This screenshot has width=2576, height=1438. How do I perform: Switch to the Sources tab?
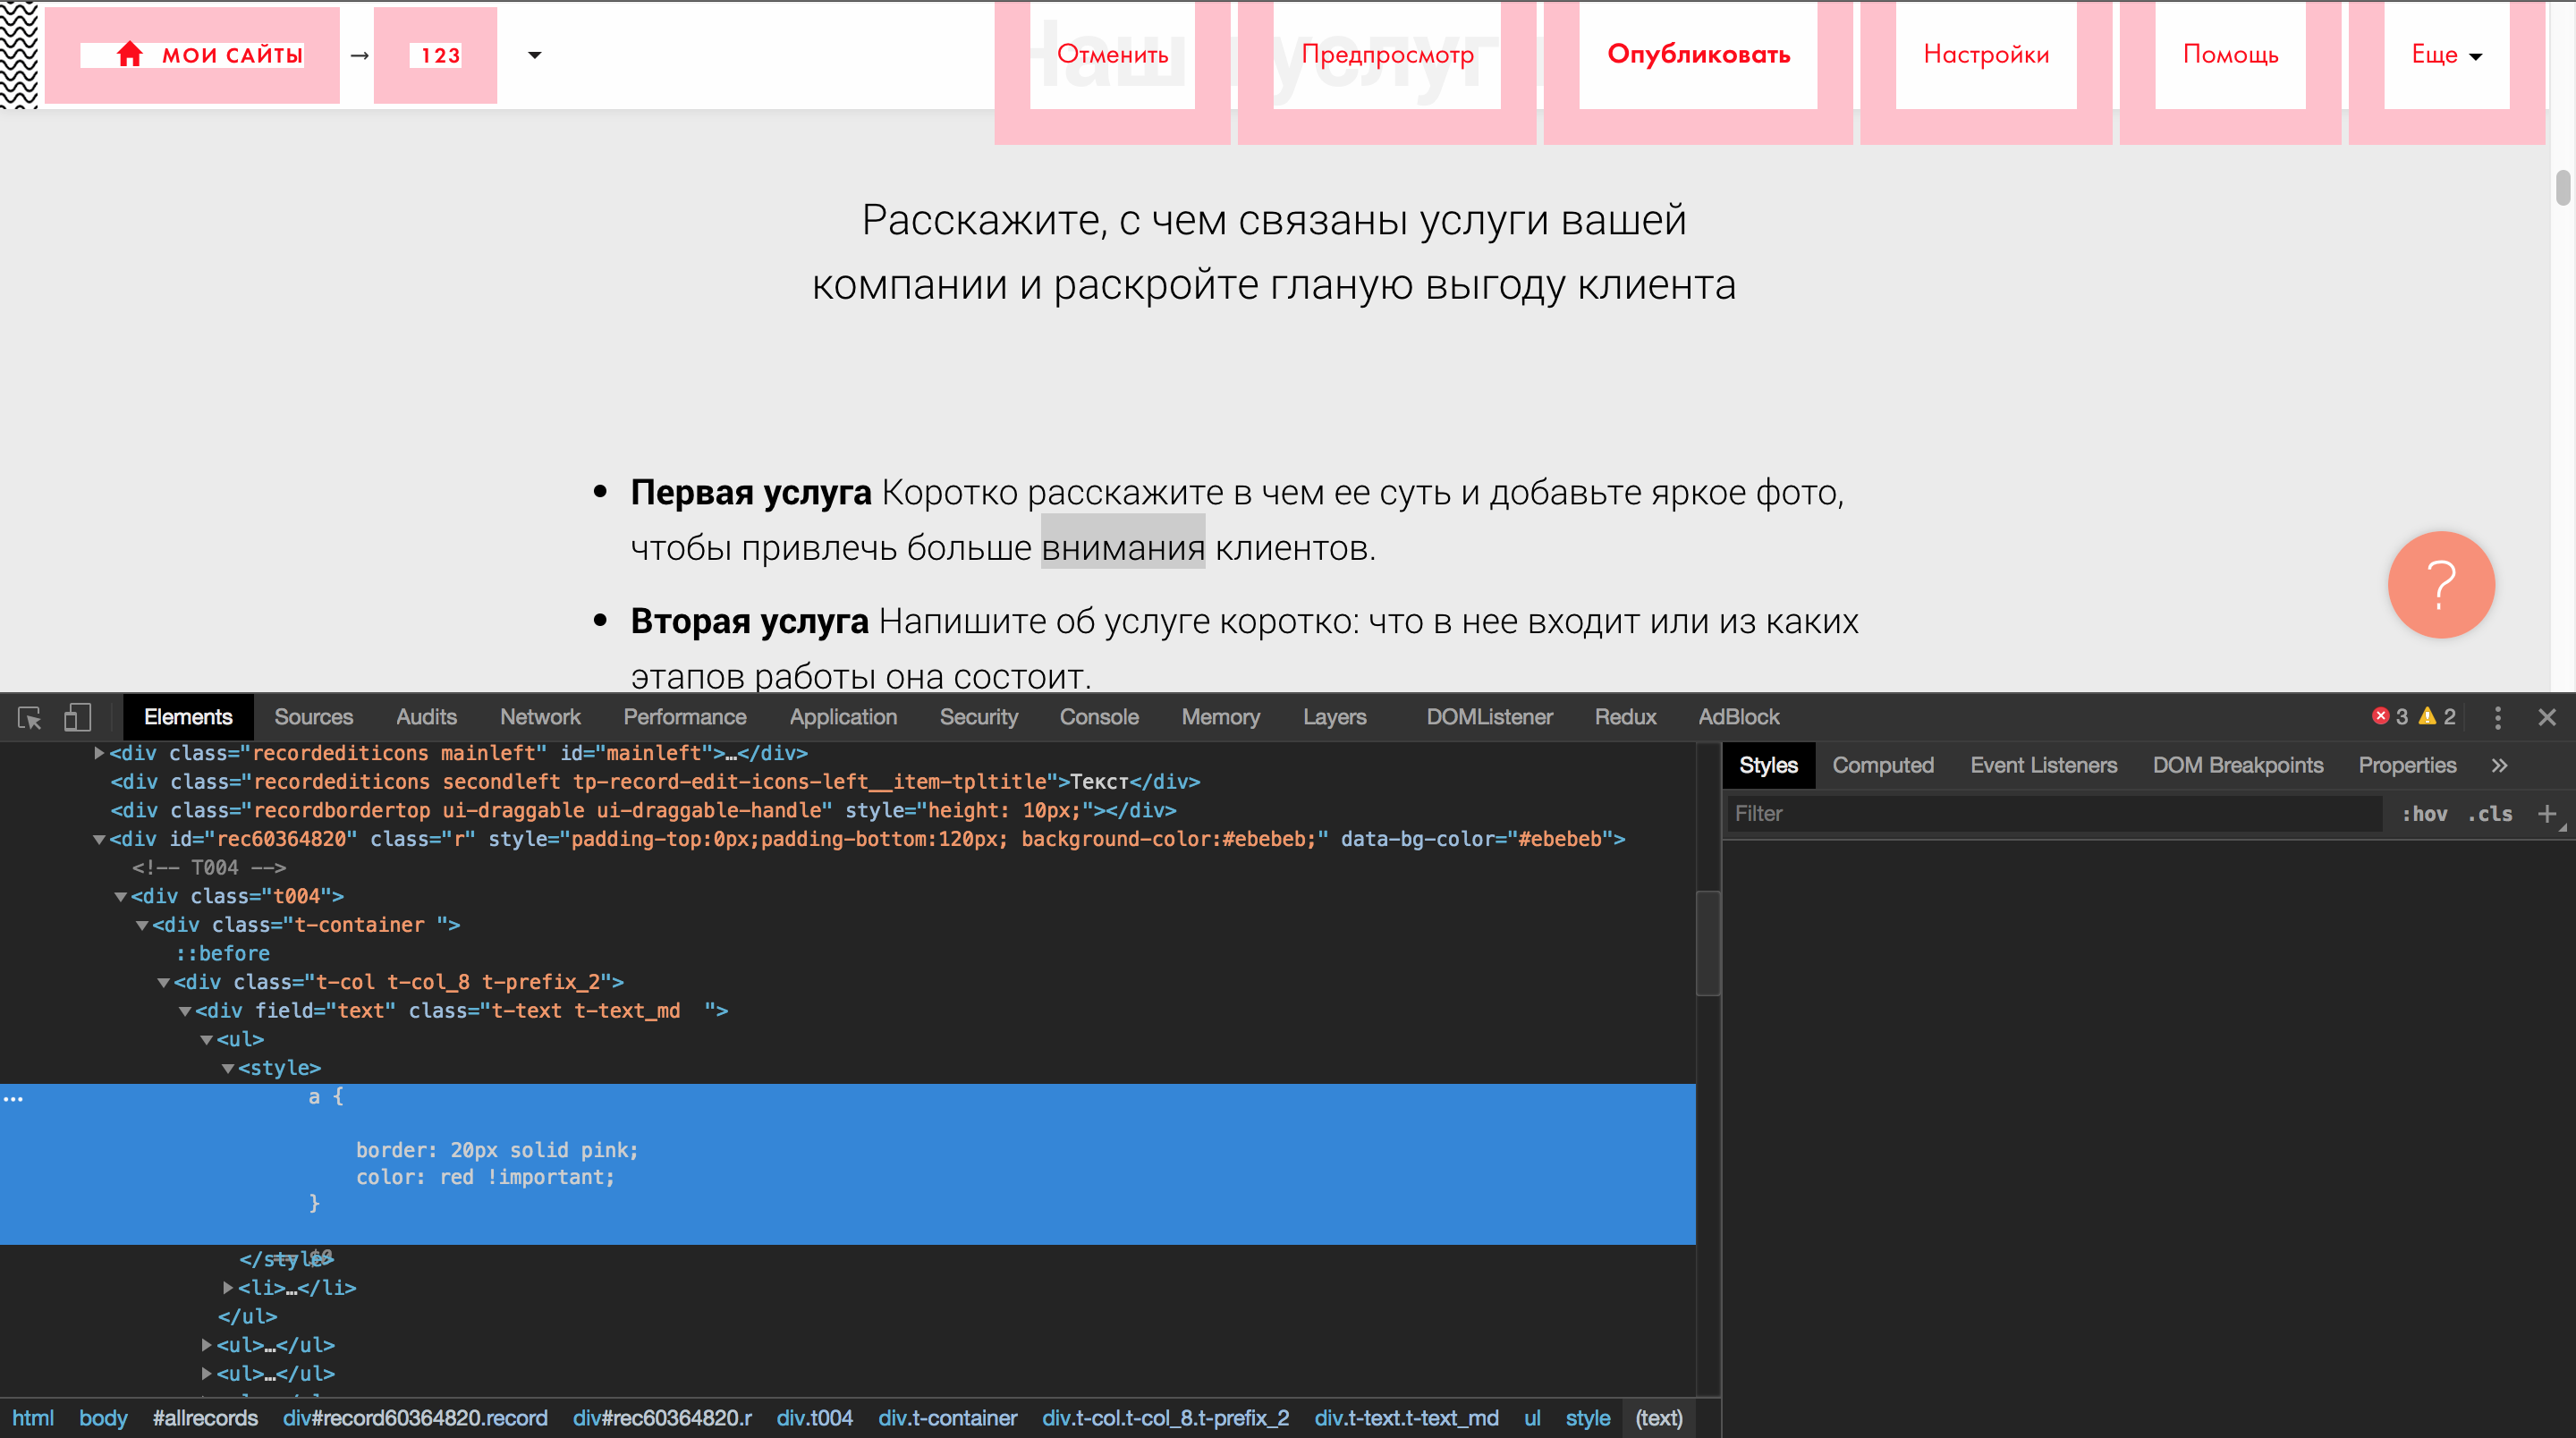313,717
